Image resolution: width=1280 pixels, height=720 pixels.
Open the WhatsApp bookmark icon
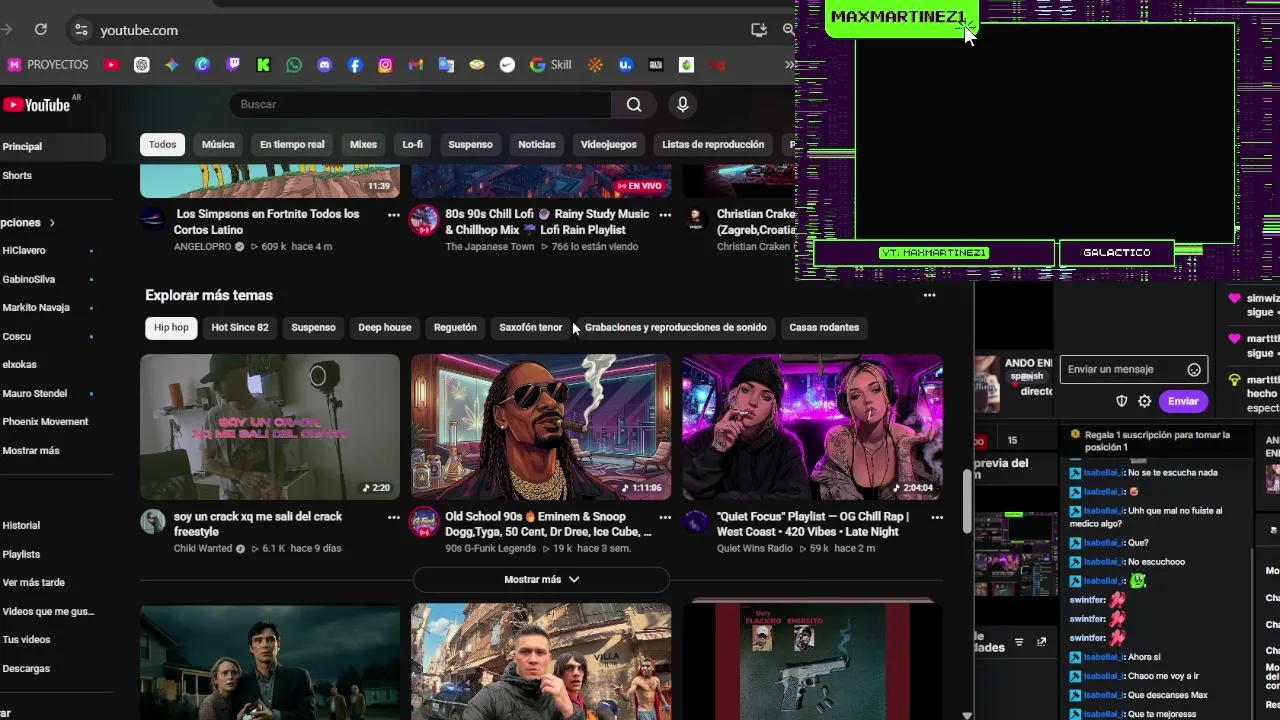pyautogui.click(x=294, y=65)
